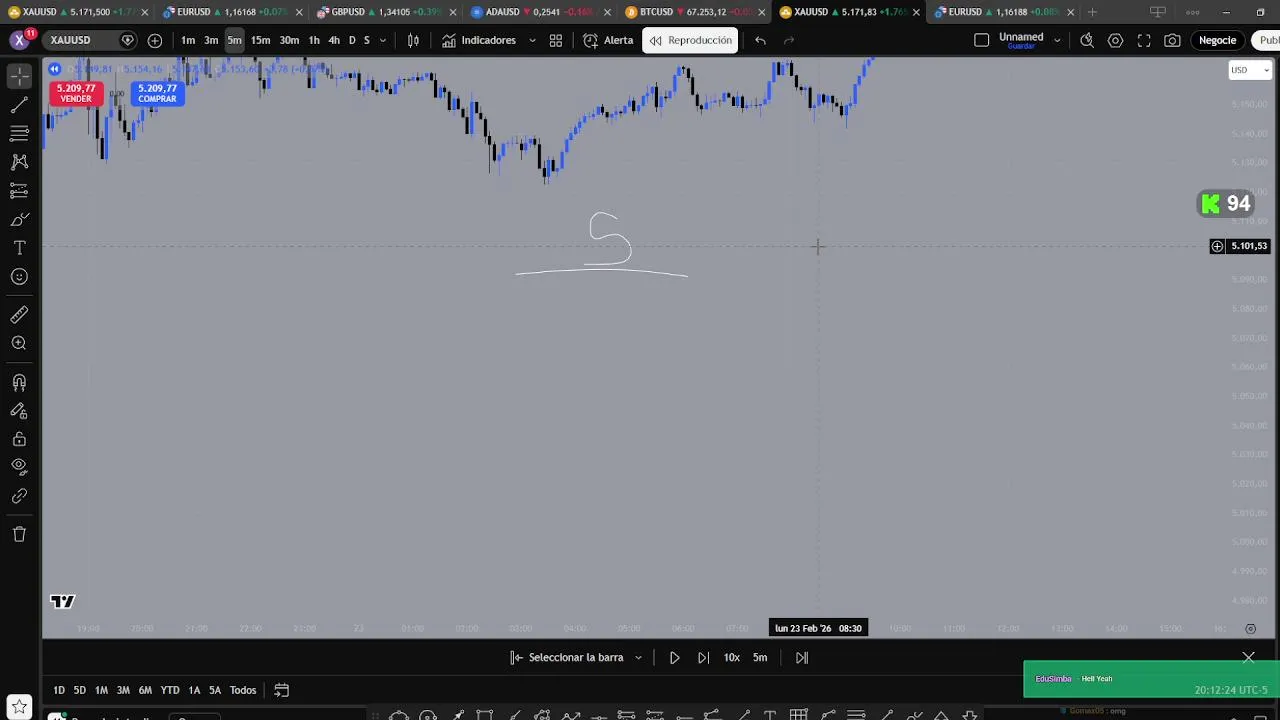The height and width of the screenshot is (720, 1280).
Task: Hide all drawings with eye icon
Action: coord(19,466)
